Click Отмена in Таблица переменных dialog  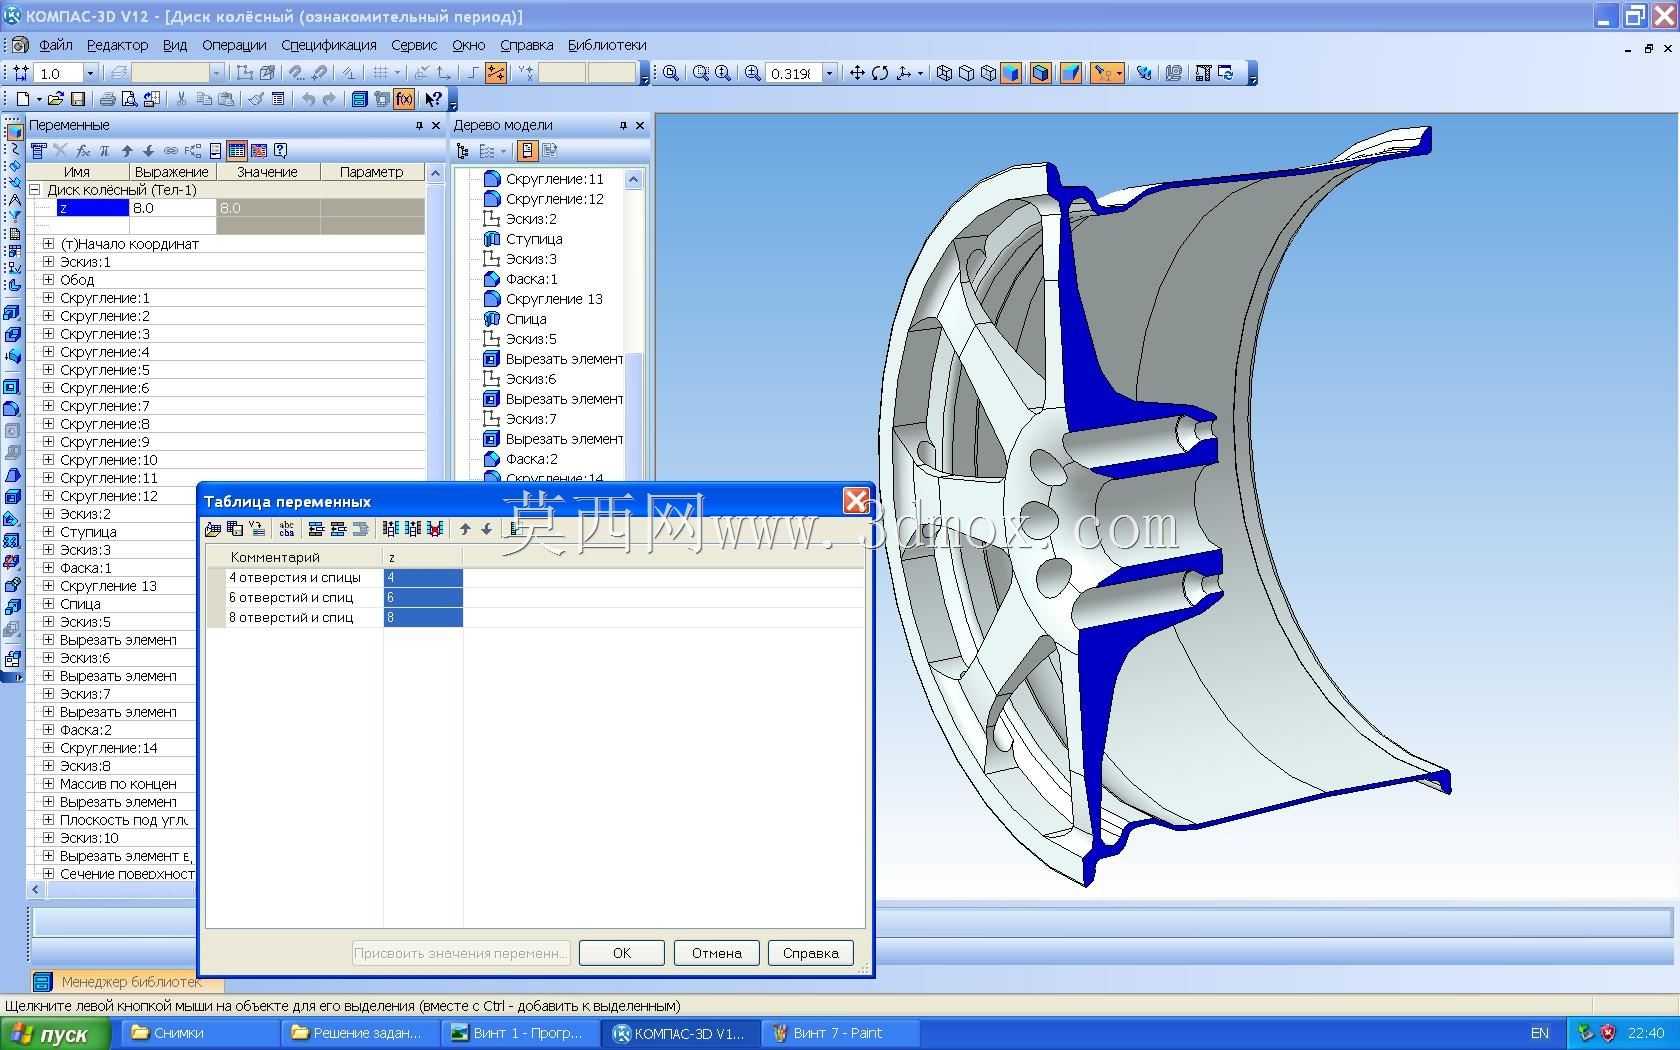[716, 953]
